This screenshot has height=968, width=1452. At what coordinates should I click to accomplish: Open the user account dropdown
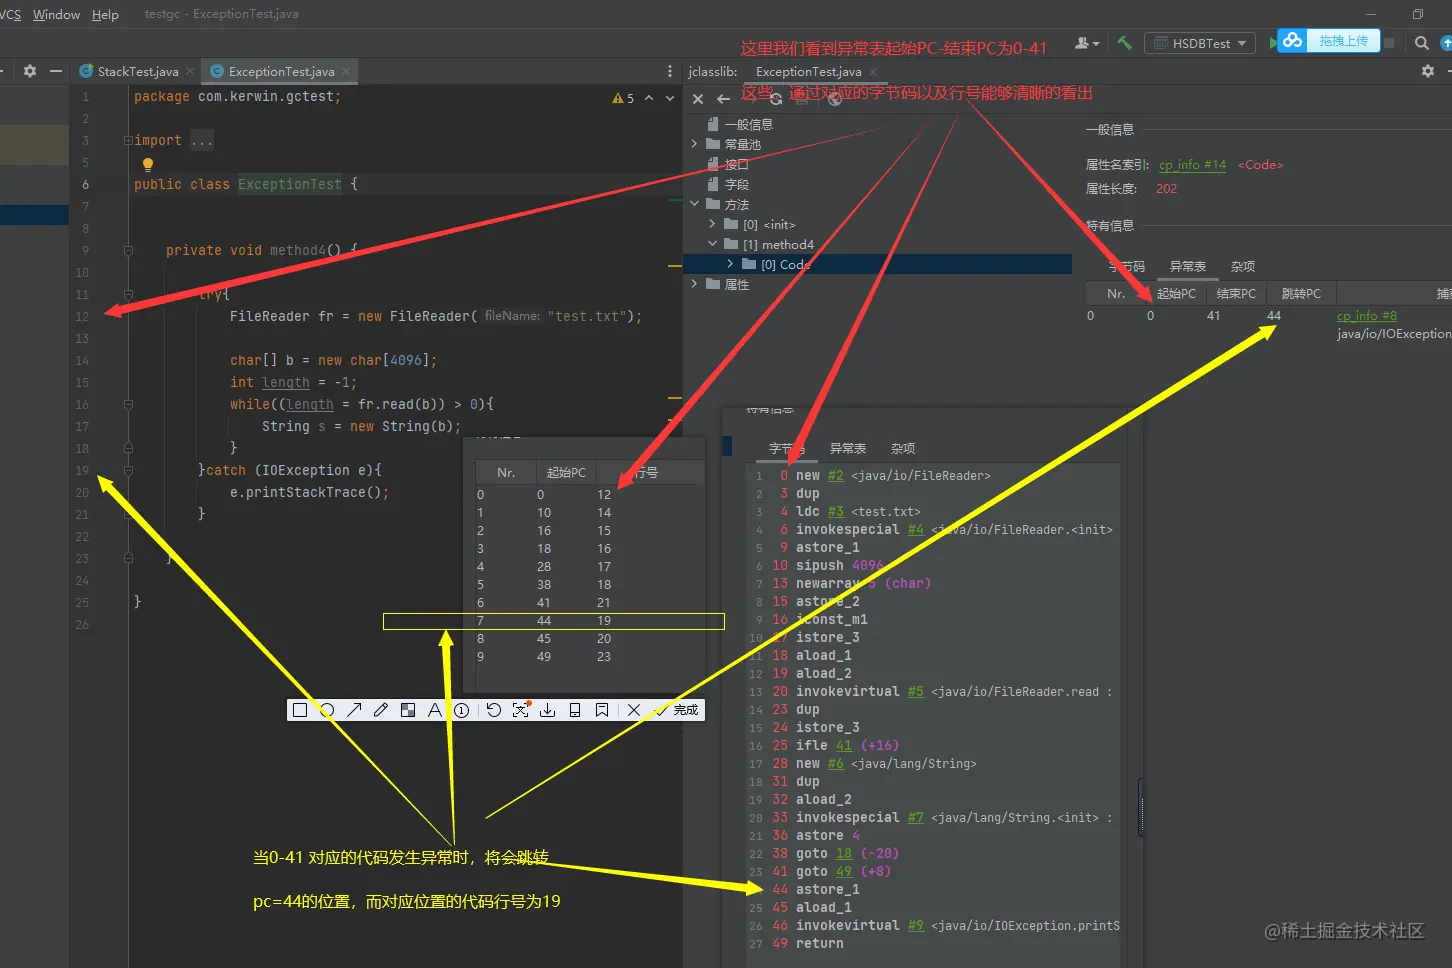[1087, 43]
